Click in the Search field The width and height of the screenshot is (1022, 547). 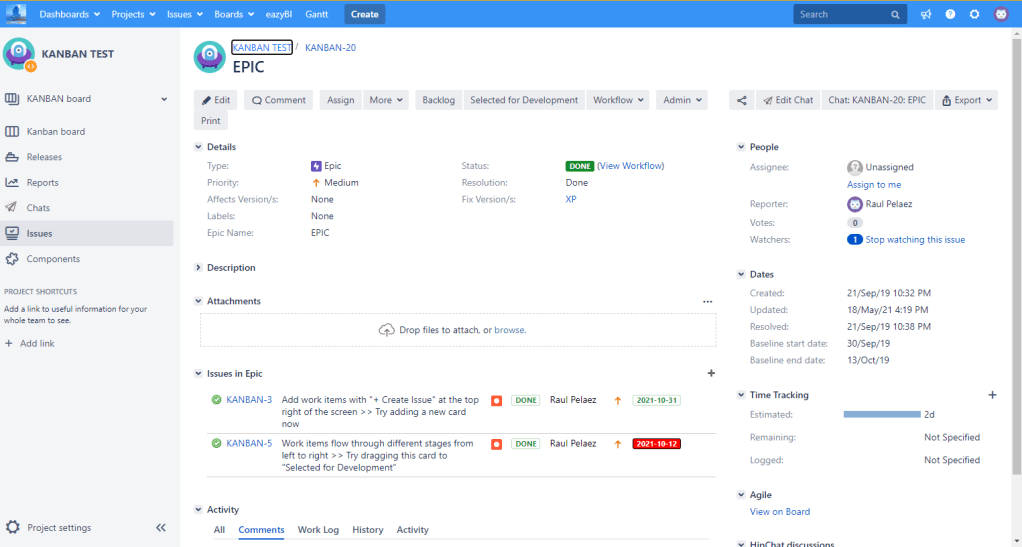[x=842, y=14]
